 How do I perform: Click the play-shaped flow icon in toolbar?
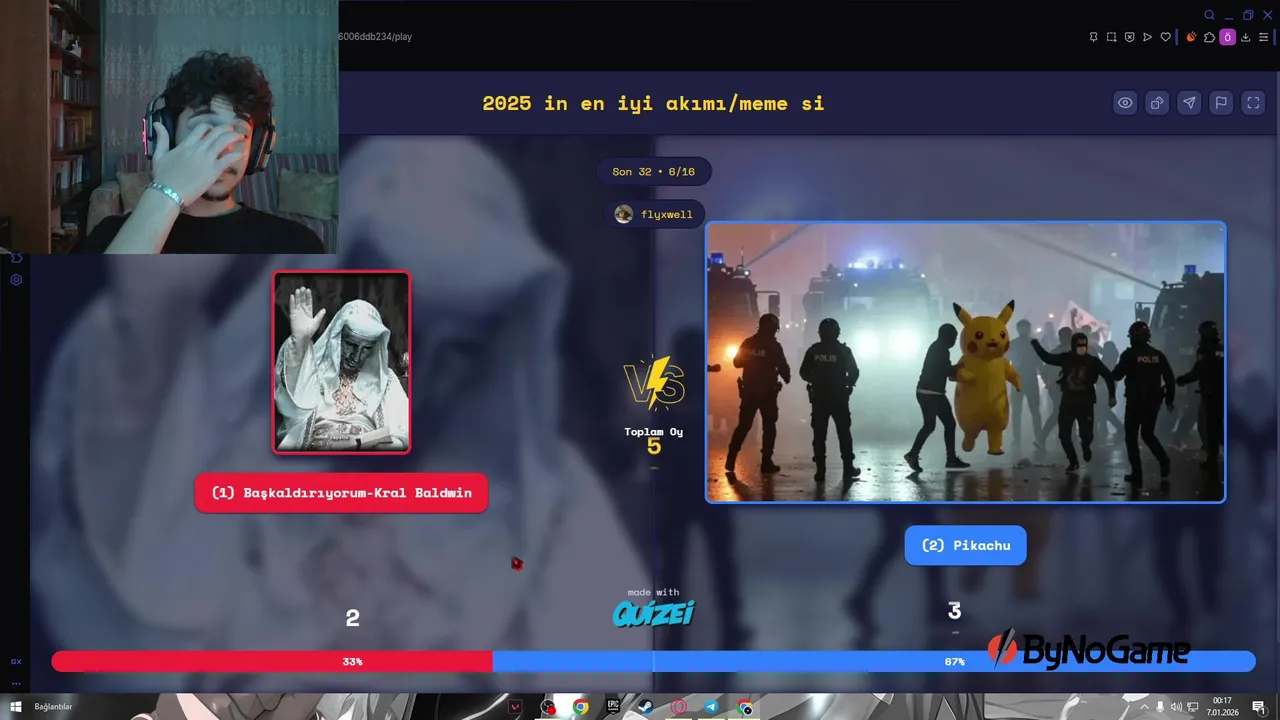pyautogui.click(x=1147, y=37)
